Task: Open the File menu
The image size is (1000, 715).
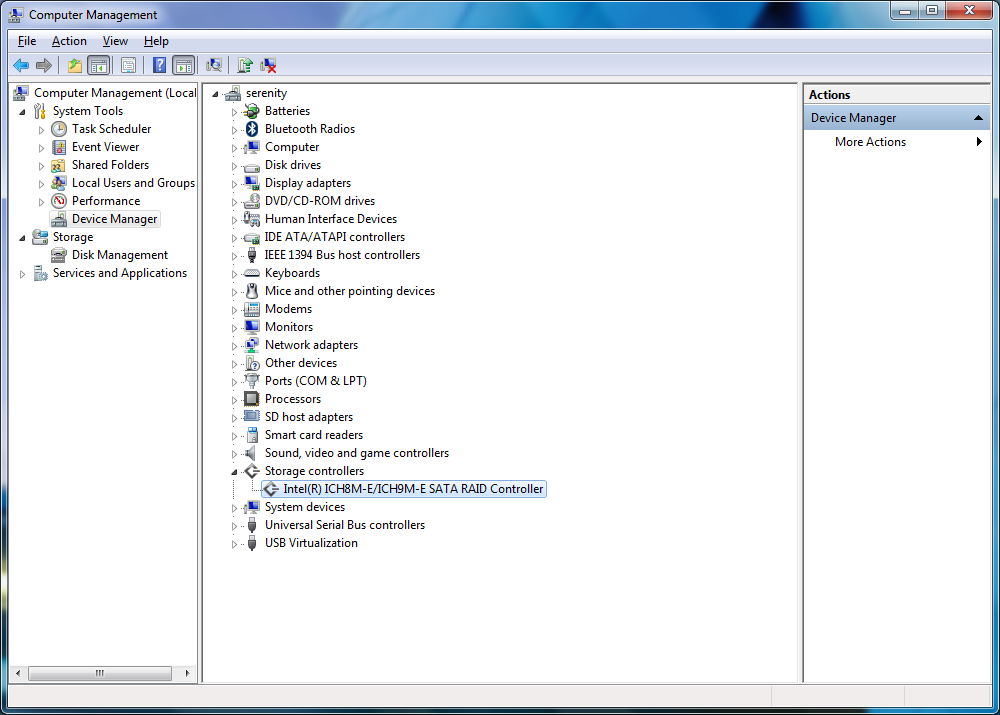Action: coord(27,41)
